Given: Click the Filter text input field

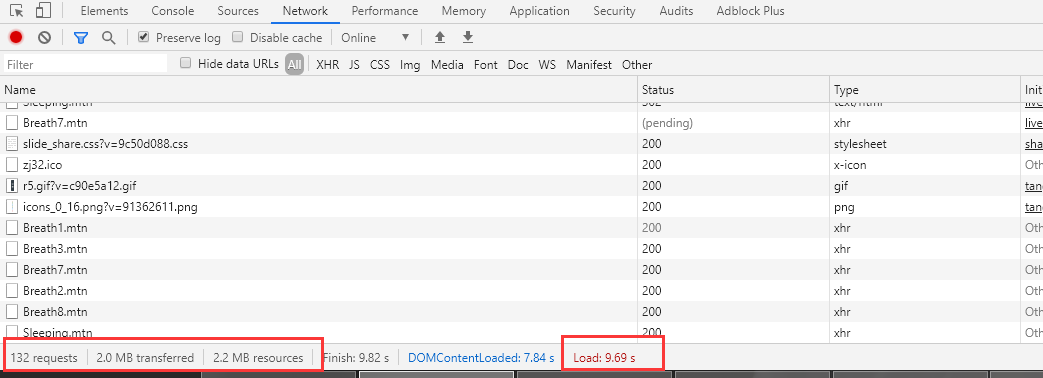Looking at the screenshot, I should tap(85, 64).
